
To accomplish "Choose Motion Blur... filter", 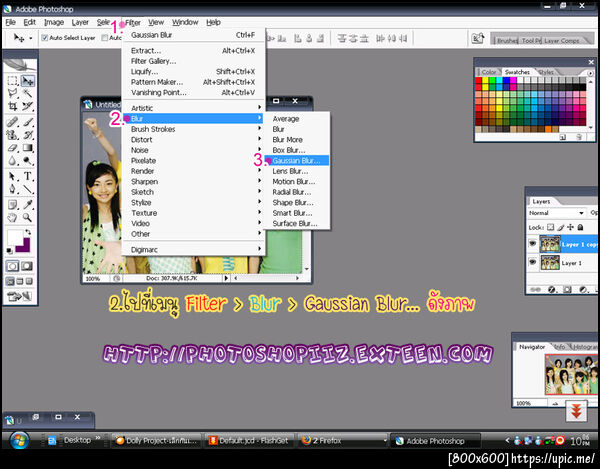I will click(297, 181).
